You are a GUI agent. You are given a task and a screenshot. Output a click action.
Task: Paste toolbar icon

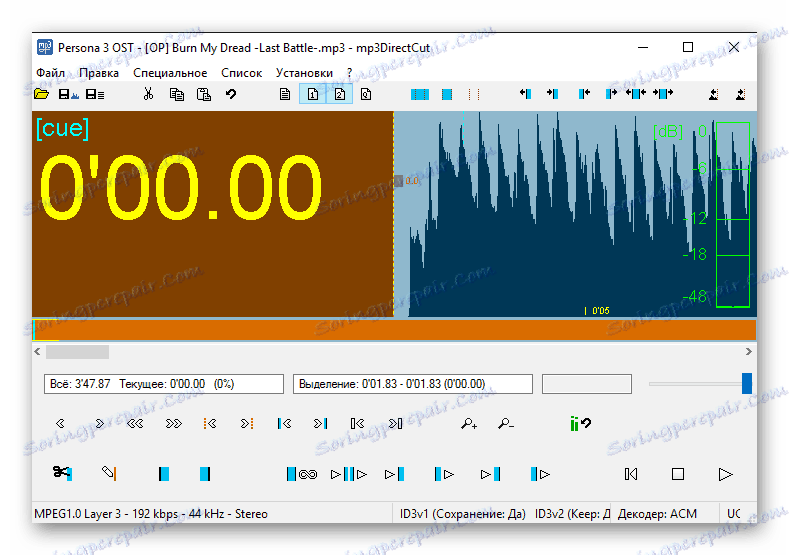click(x=203, y=94)
